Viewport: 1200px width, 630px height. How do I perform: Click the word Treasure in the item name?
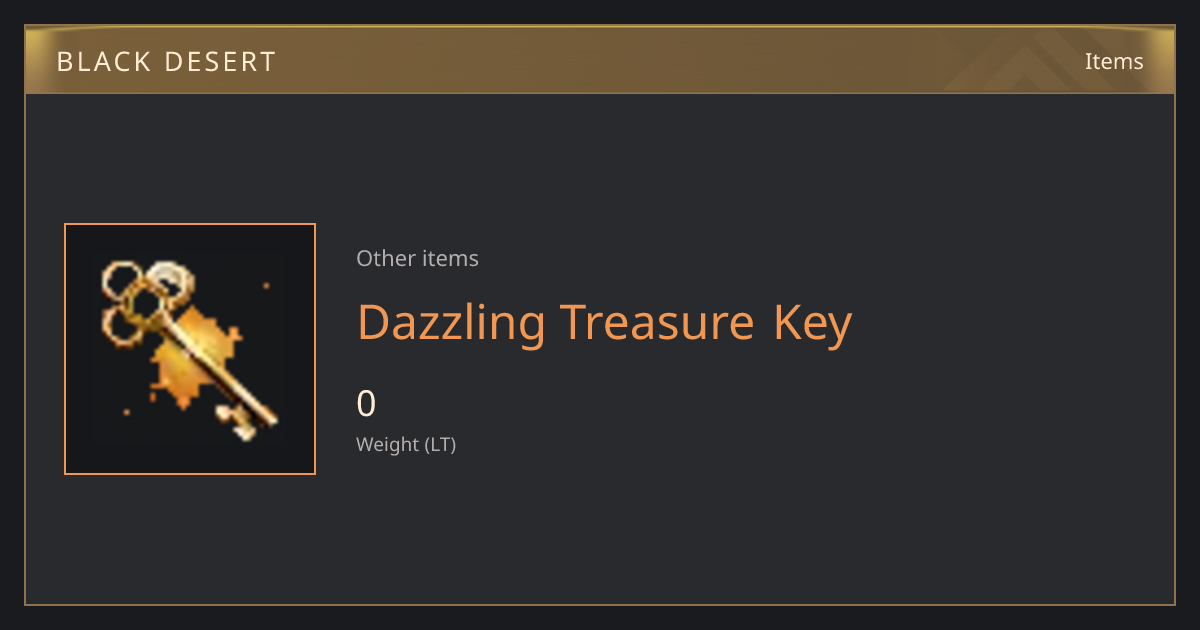[656, 322]
